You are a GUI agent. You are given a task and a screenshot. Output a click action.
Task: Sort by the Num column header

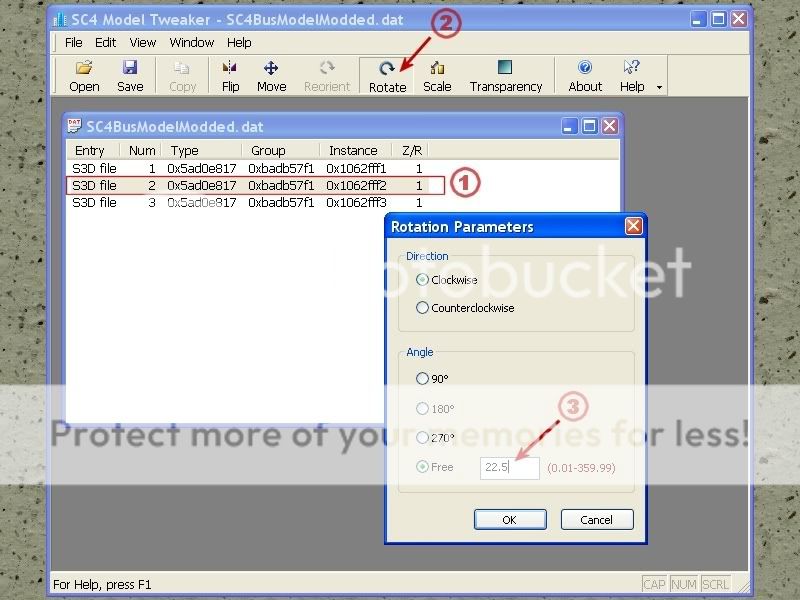(141, 150)
